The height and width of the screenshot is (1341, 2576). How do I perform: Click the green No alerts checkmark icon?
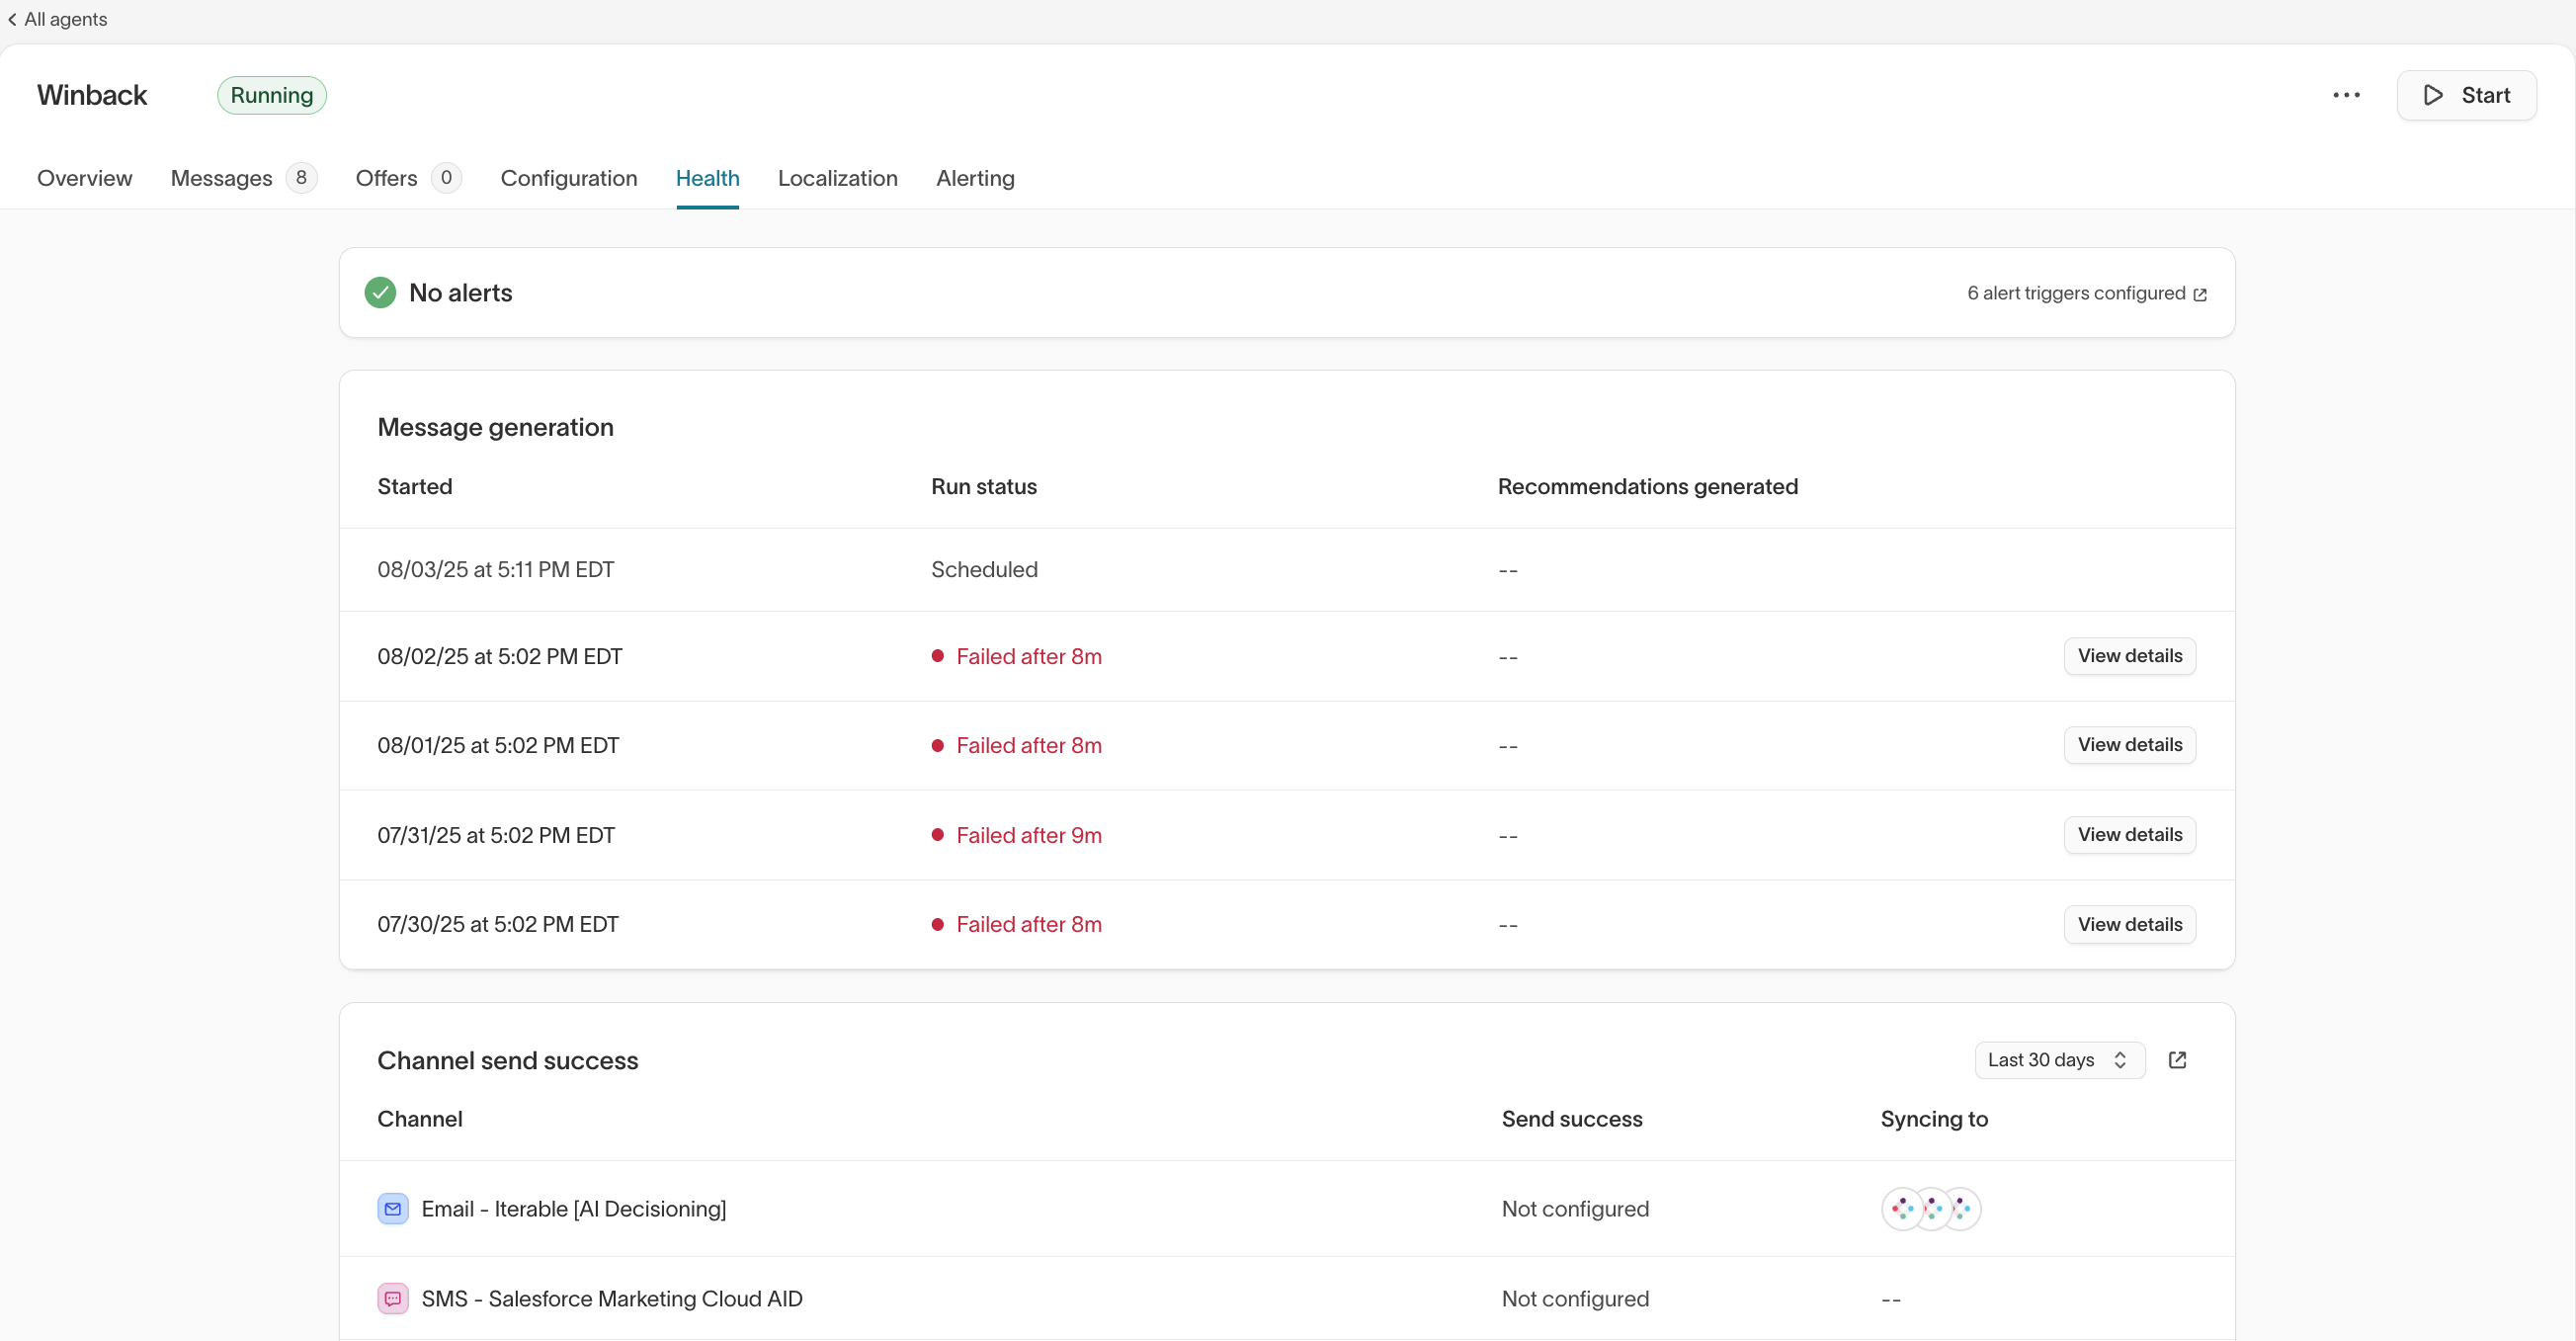tap(380, 292)
